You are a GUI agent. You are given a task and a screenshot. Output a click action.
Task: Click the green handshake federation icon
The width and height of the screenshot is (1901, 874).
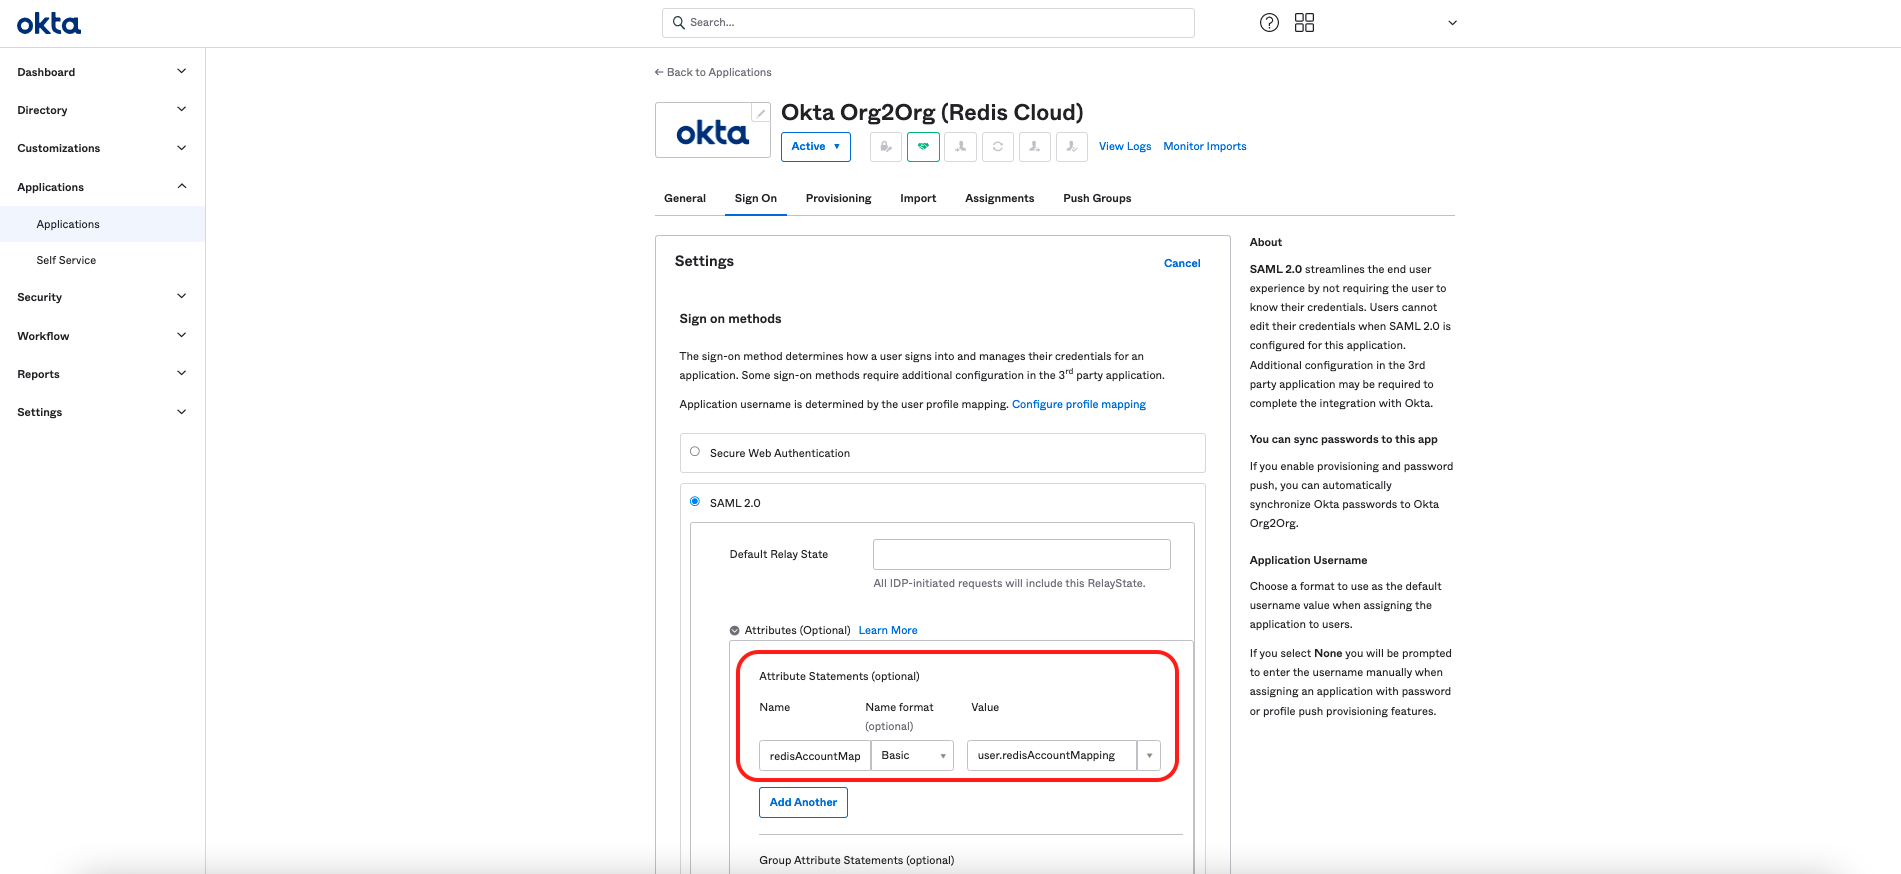922,147
